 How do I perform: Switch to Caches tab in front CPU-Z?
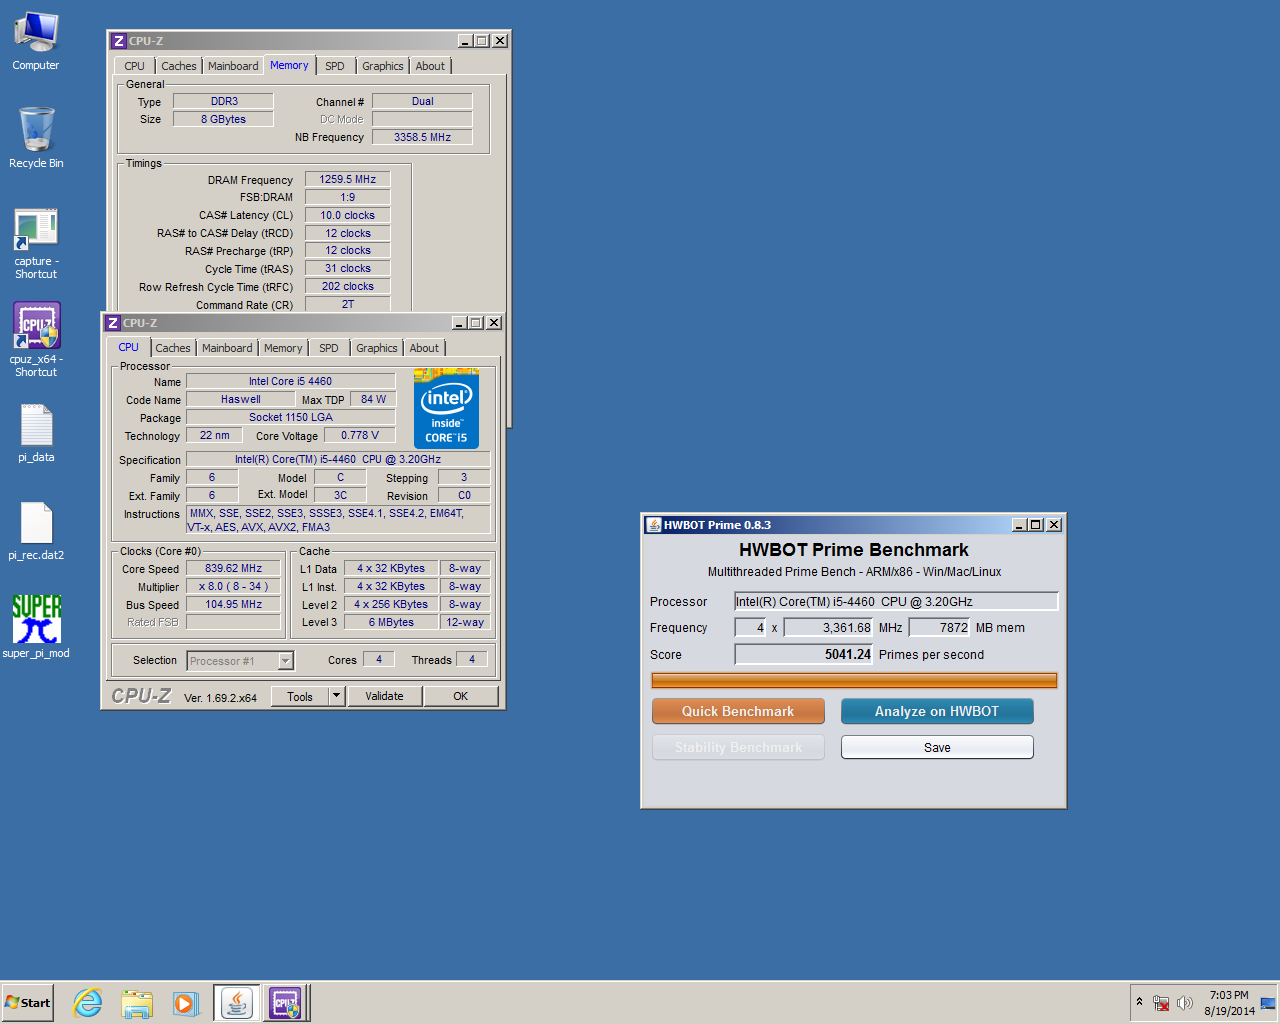pyautogui.click(x=173, y=348)
